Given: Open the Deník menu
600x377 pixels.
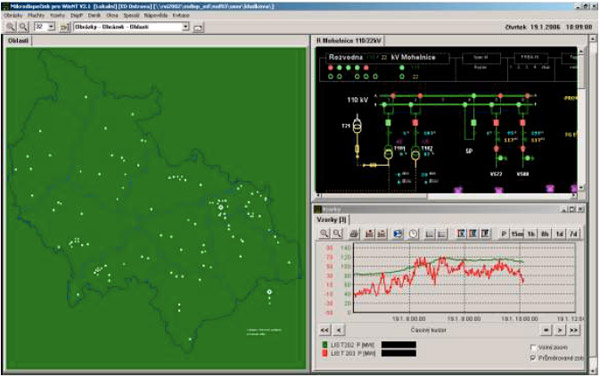Looking at the screenshot, I should [94, 15].
